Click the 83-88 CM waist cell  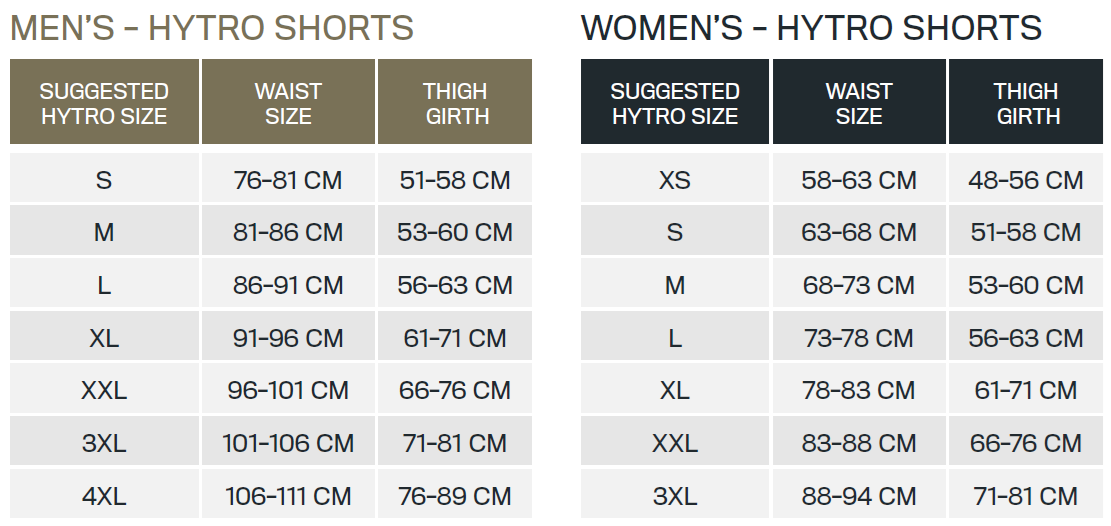pos(859,442)
